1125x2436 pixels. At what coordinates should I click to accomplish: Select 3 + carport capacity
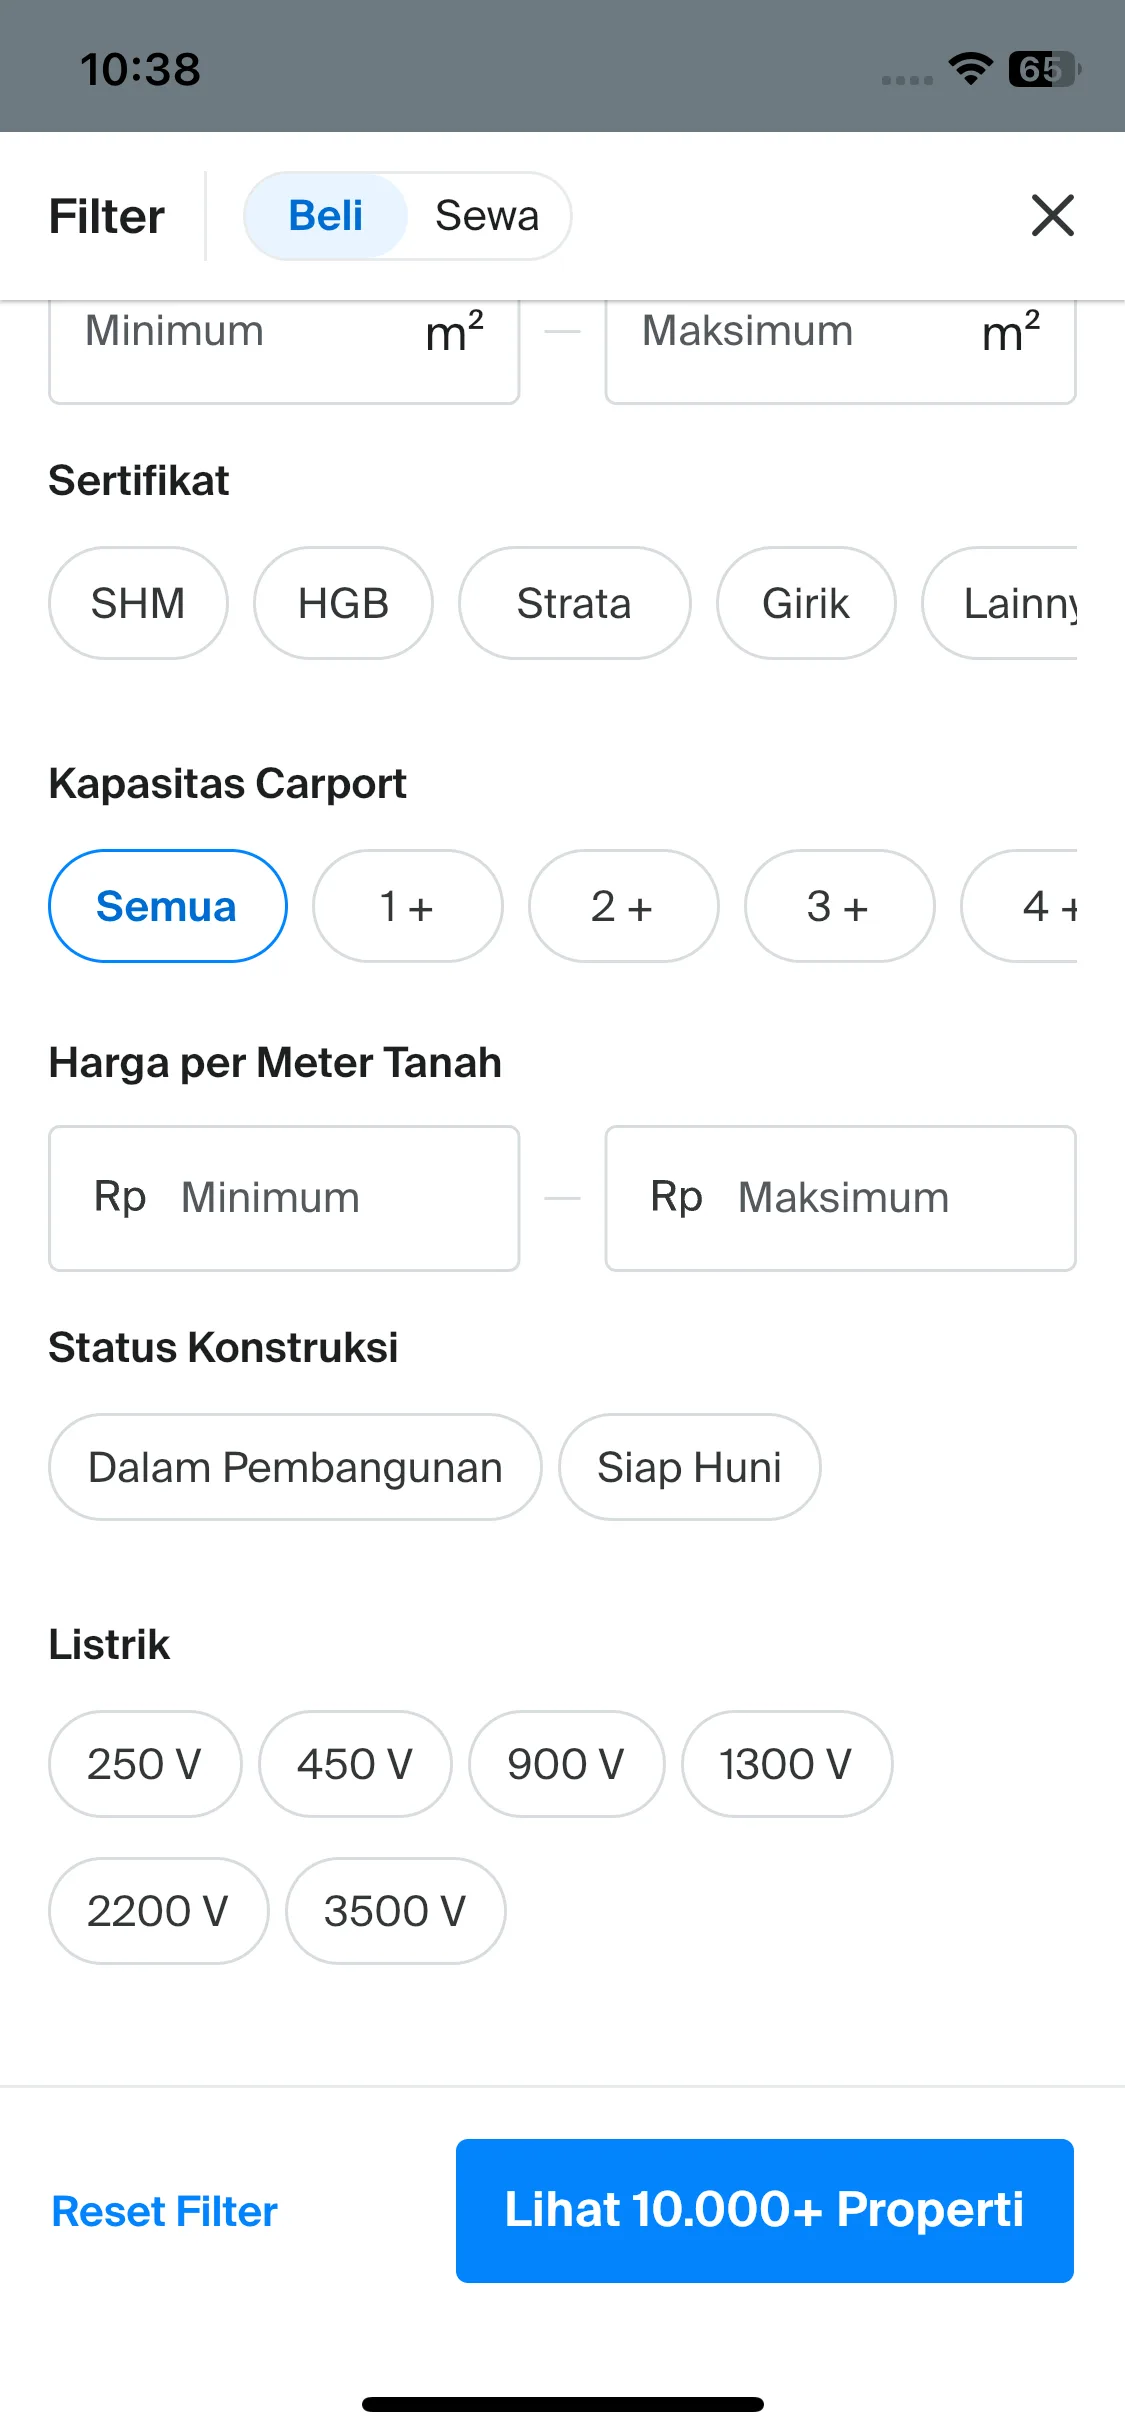tap(839, 906)
